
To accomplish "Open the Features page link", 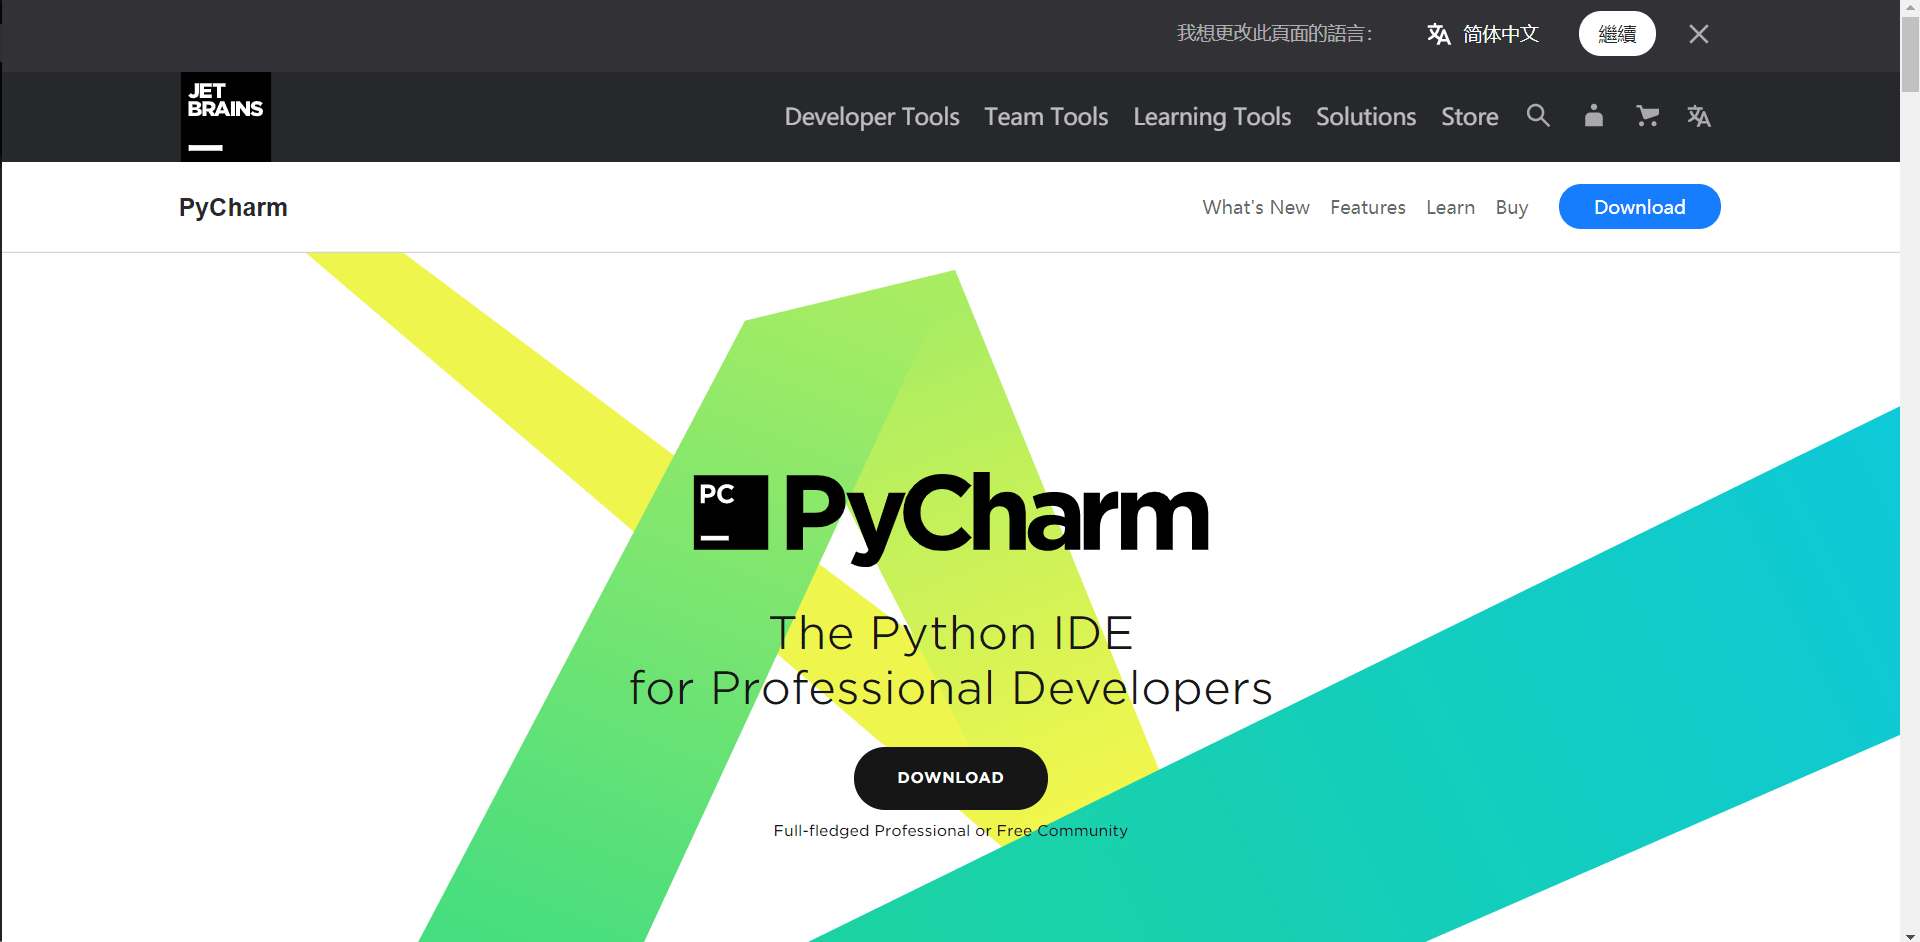I will pos(1368,207).
